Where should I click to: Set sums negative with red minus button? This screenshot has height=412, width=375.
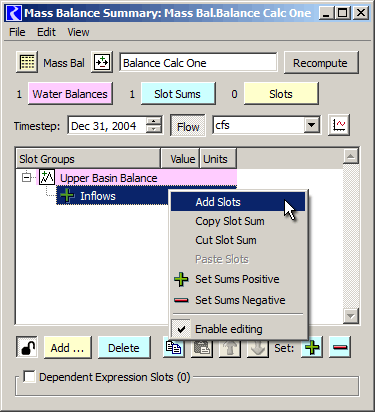(x=340, y=347)
